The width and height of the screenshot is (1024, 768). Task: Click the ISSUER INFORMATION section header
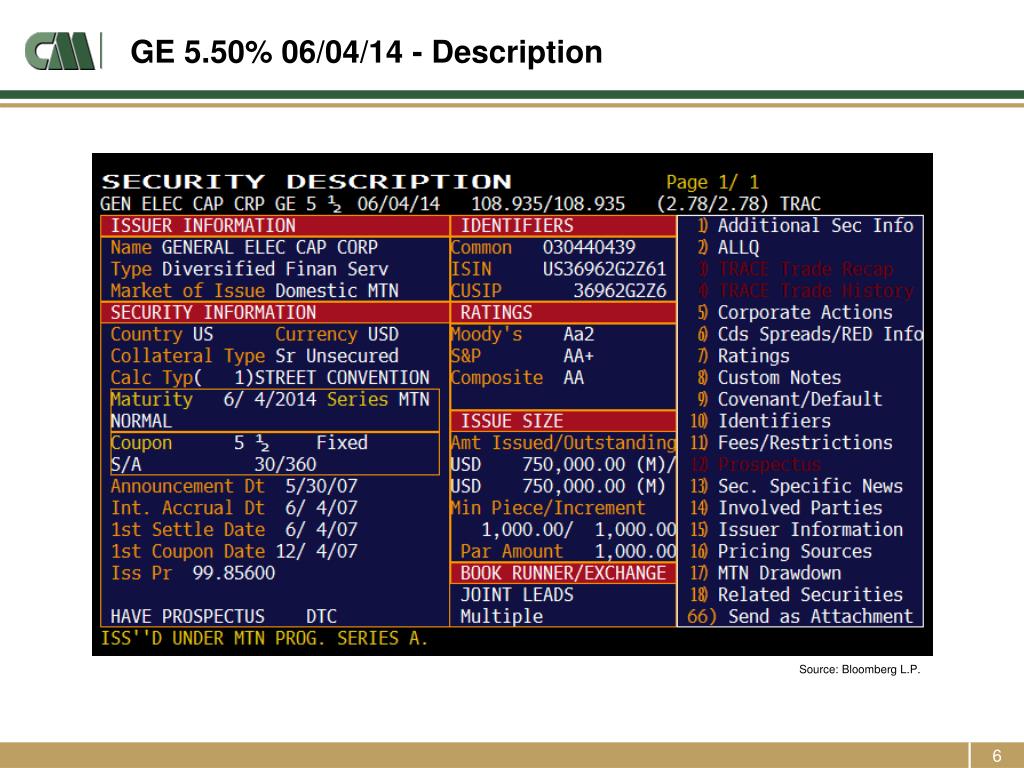pos(275,225)
